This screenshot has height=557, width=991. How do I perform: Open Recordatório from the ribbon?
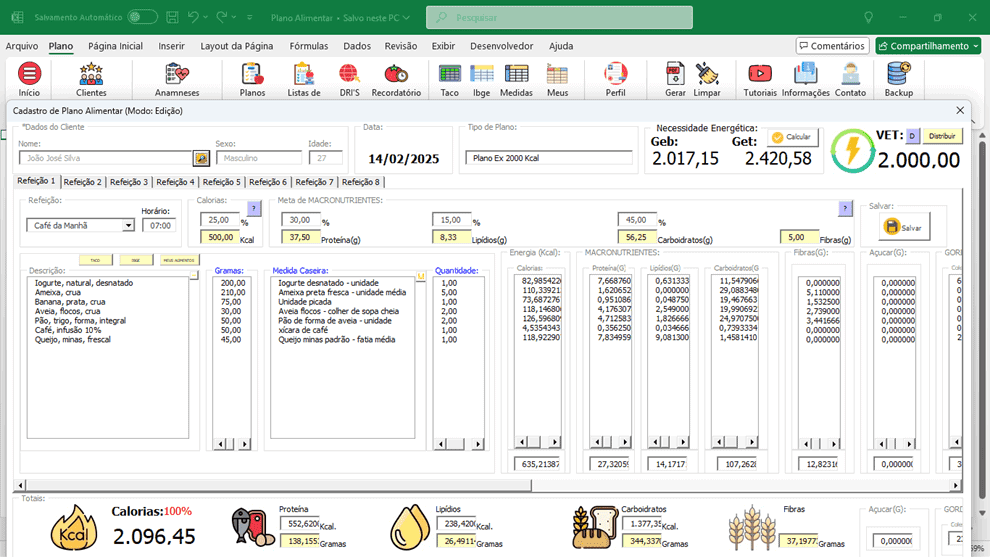coord(396,80)
